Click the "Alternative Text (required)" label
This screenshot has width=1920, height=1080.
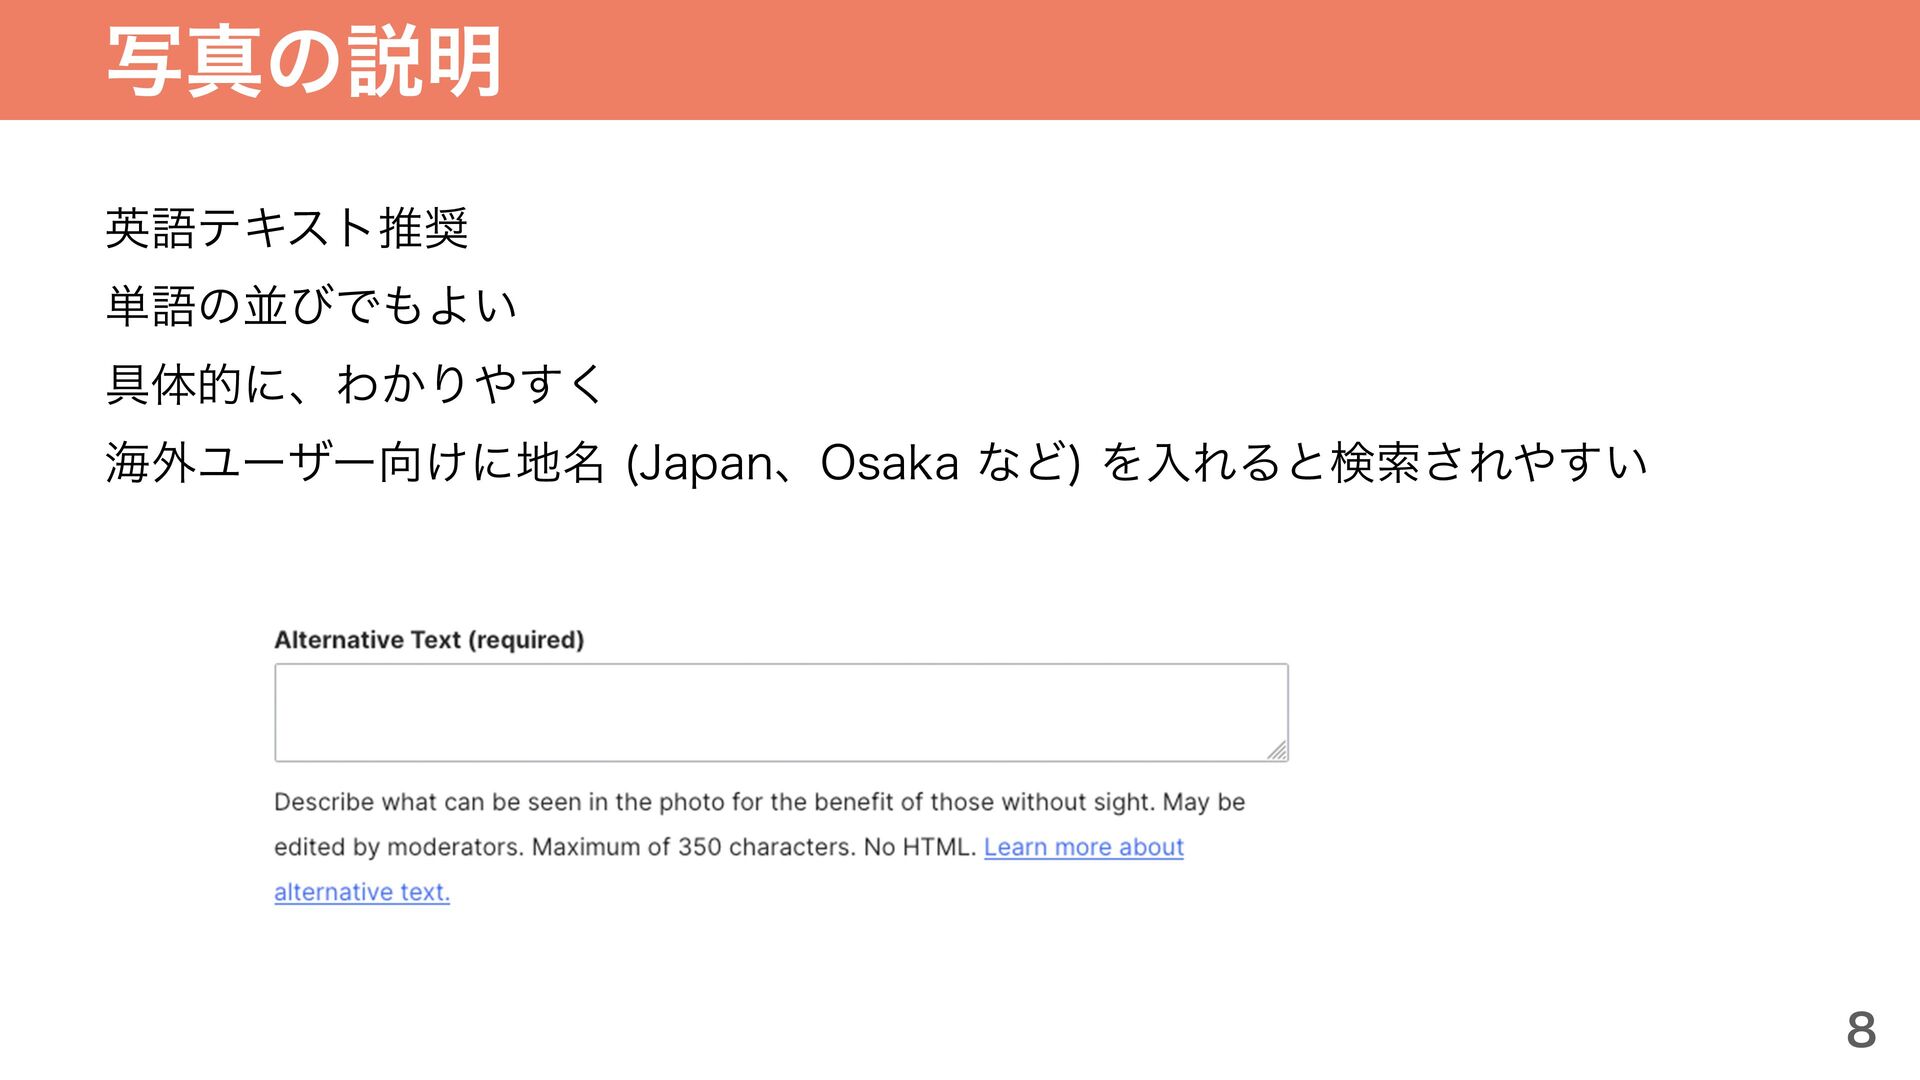428,640
